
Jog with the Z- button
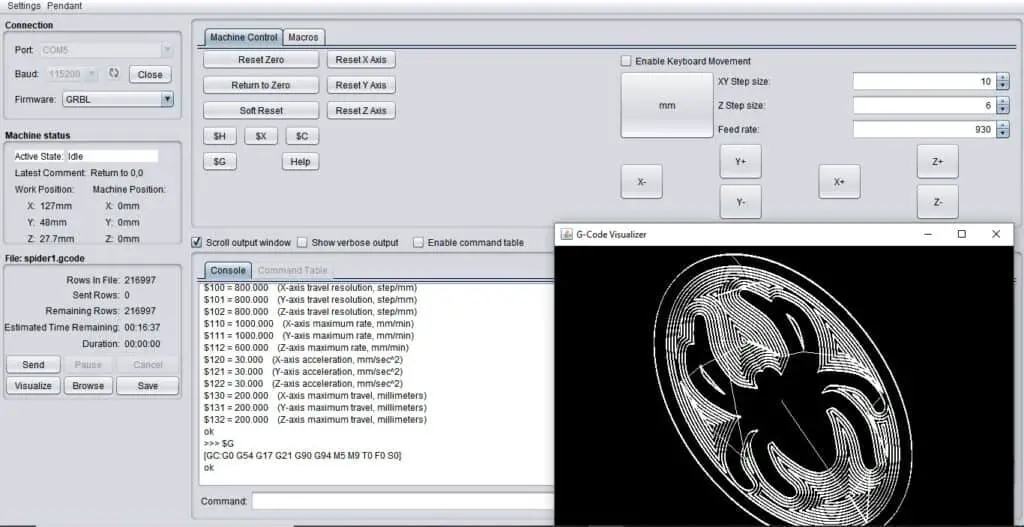click(x=937, y=202)
